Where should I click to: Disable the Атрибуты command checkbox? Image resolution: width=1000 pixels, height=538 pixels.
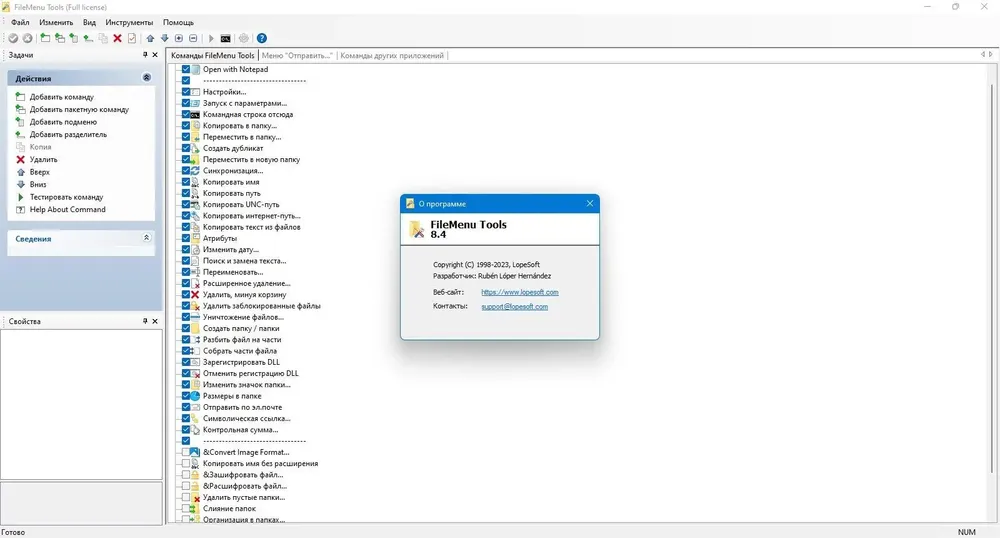pos(186,238)
